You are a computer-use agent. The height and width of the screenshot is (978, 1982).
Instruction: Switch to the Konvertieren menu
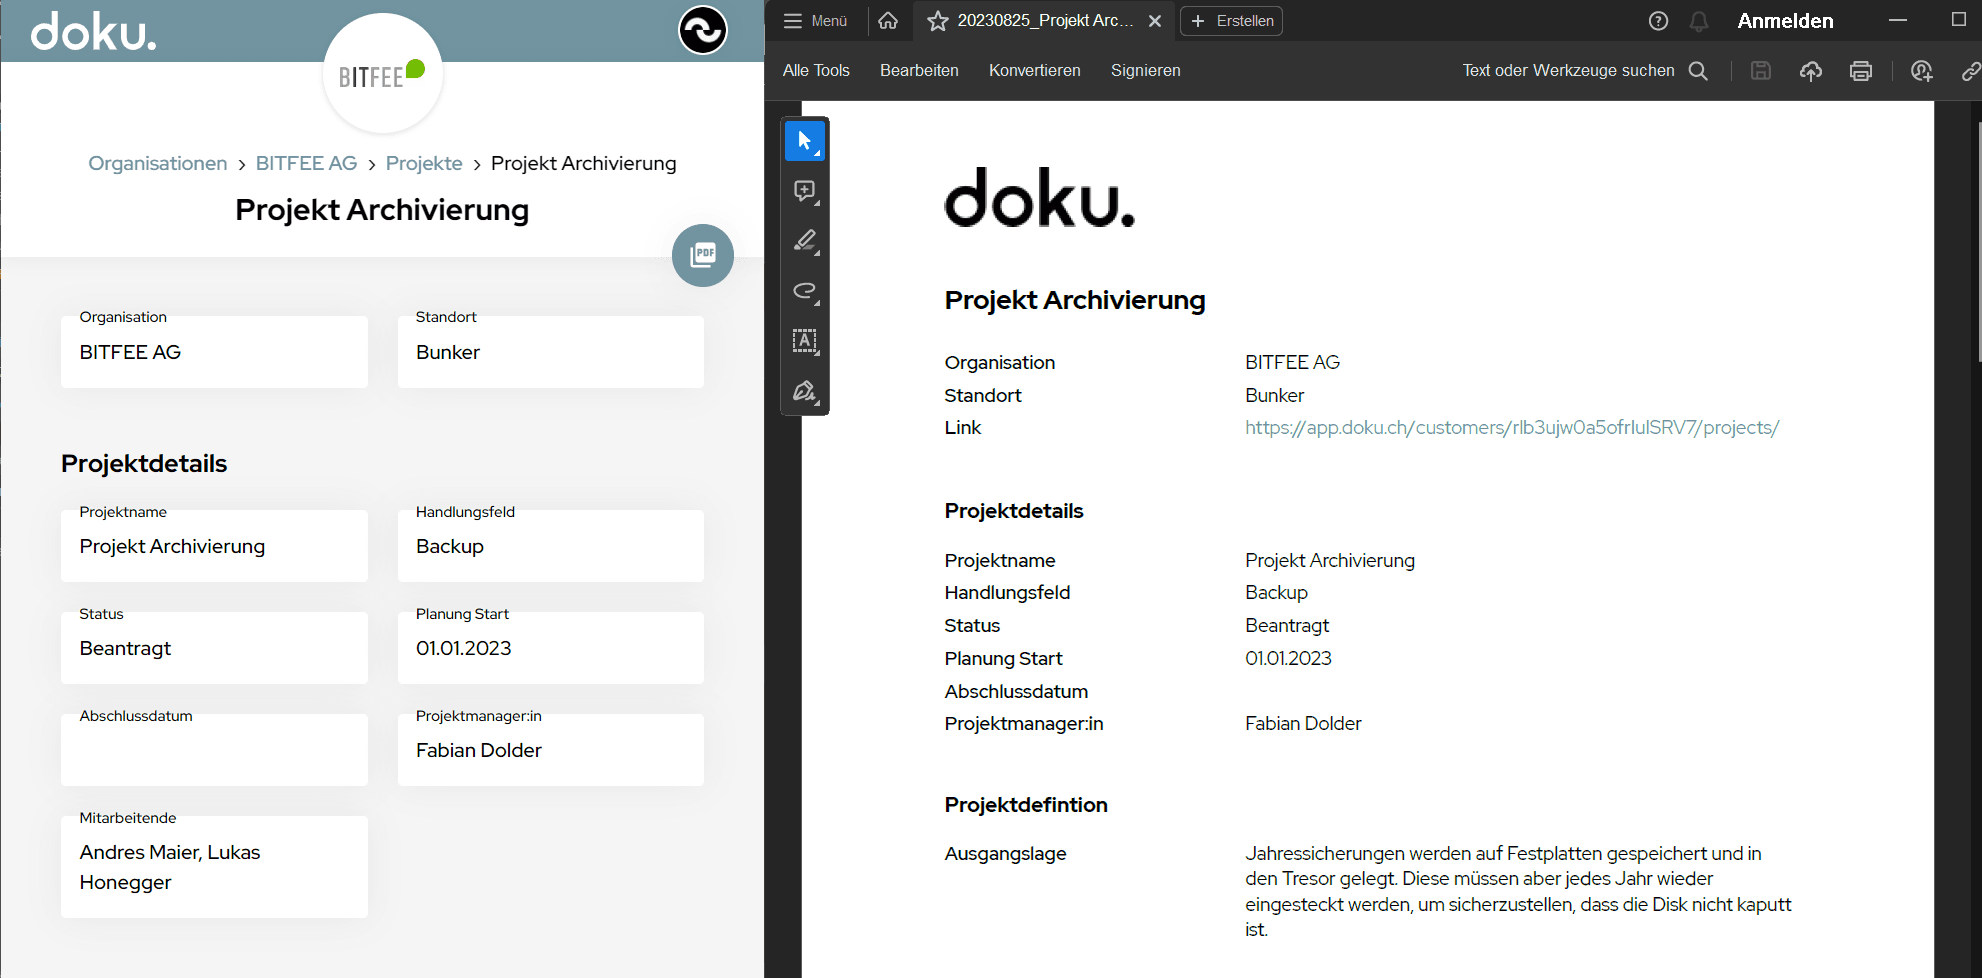tap(1034, 70)
